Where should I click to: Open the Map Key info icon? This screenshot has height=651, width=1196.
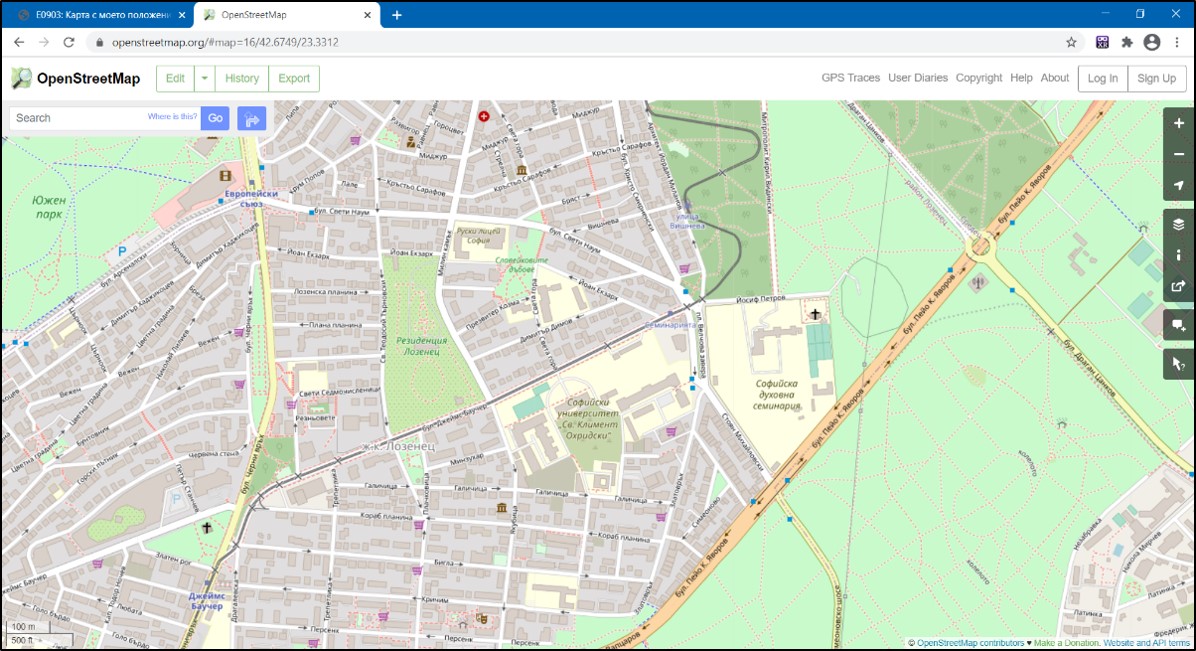click(x=1178, y=255)
